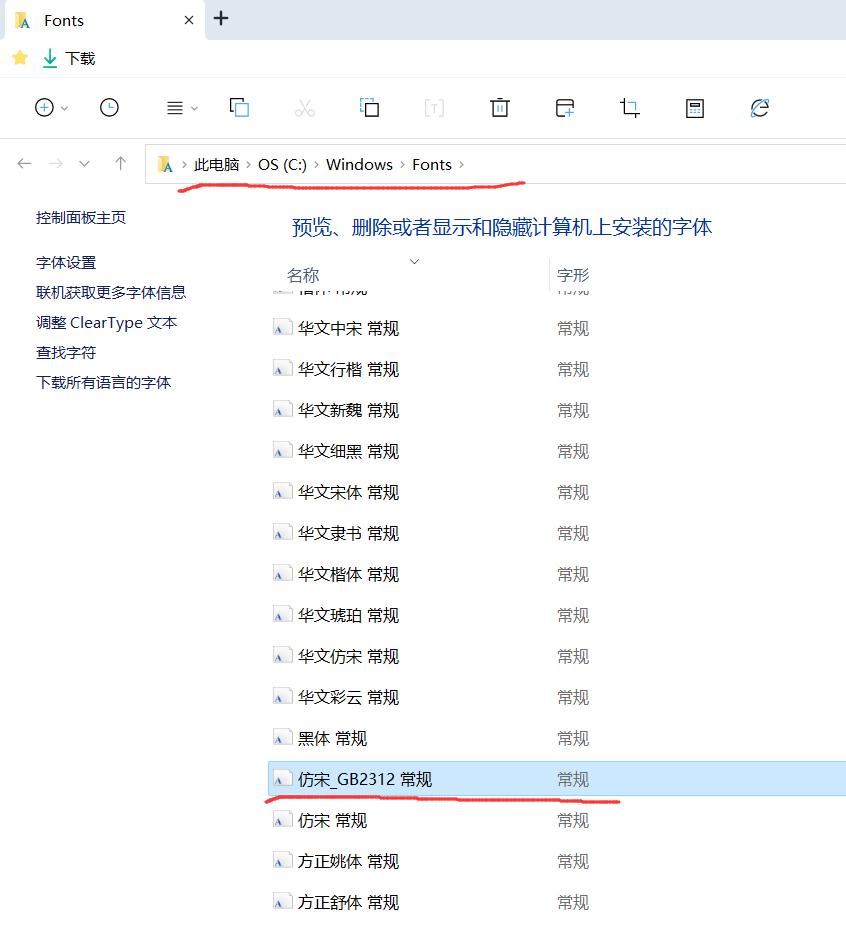Click the New item plus icon
Image resolution: width=846 pixels, height=931 pixels.
pos(44,108)
